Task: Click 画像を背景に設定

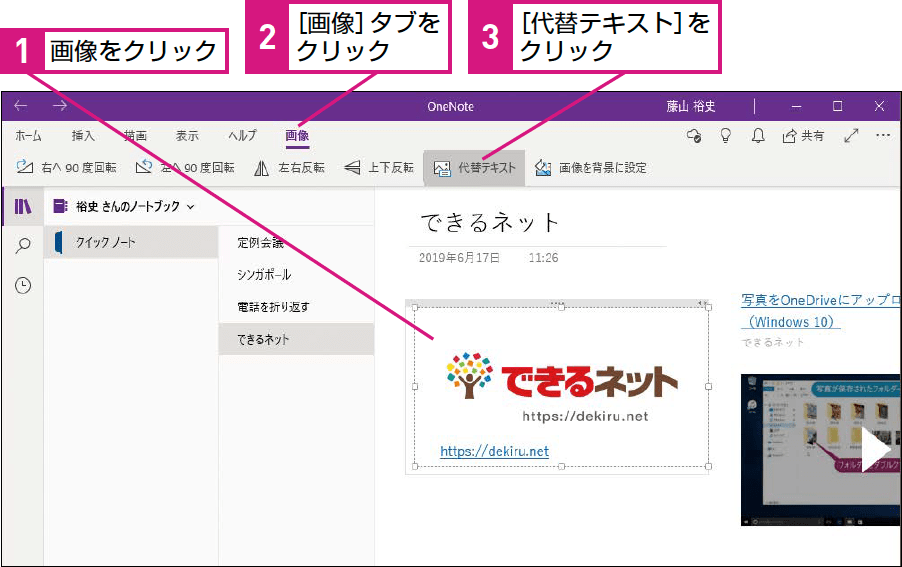Action: (591, 167)
